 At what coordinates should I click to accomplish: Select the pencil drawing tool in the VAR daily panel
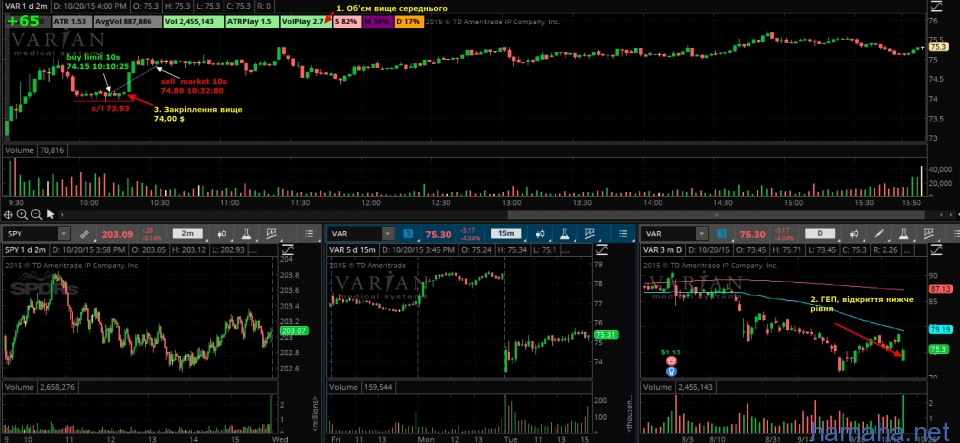point(879,234)
